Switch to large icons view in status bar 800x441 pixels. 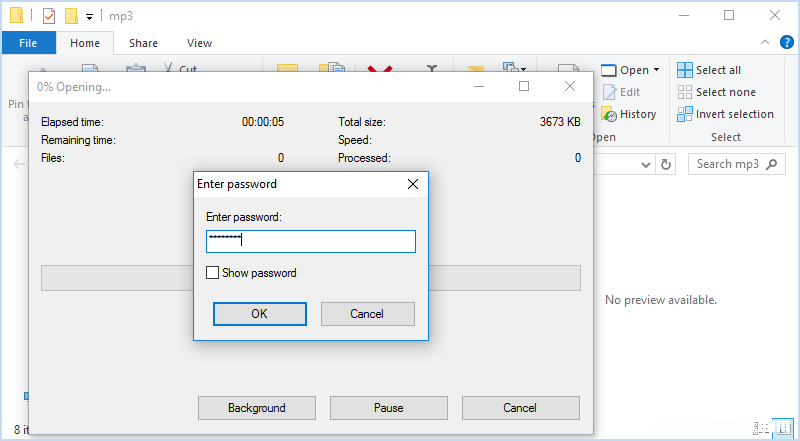[x=782, y=428]
